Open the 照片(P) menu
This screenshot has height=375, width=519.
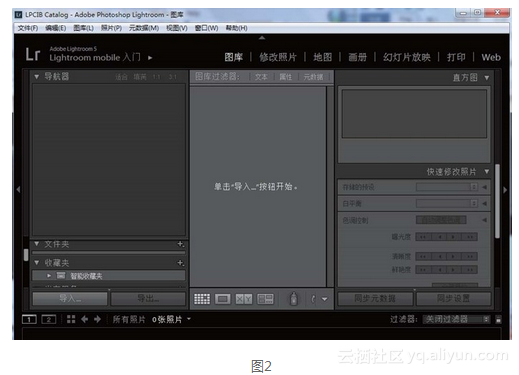(x=111, y=28)
